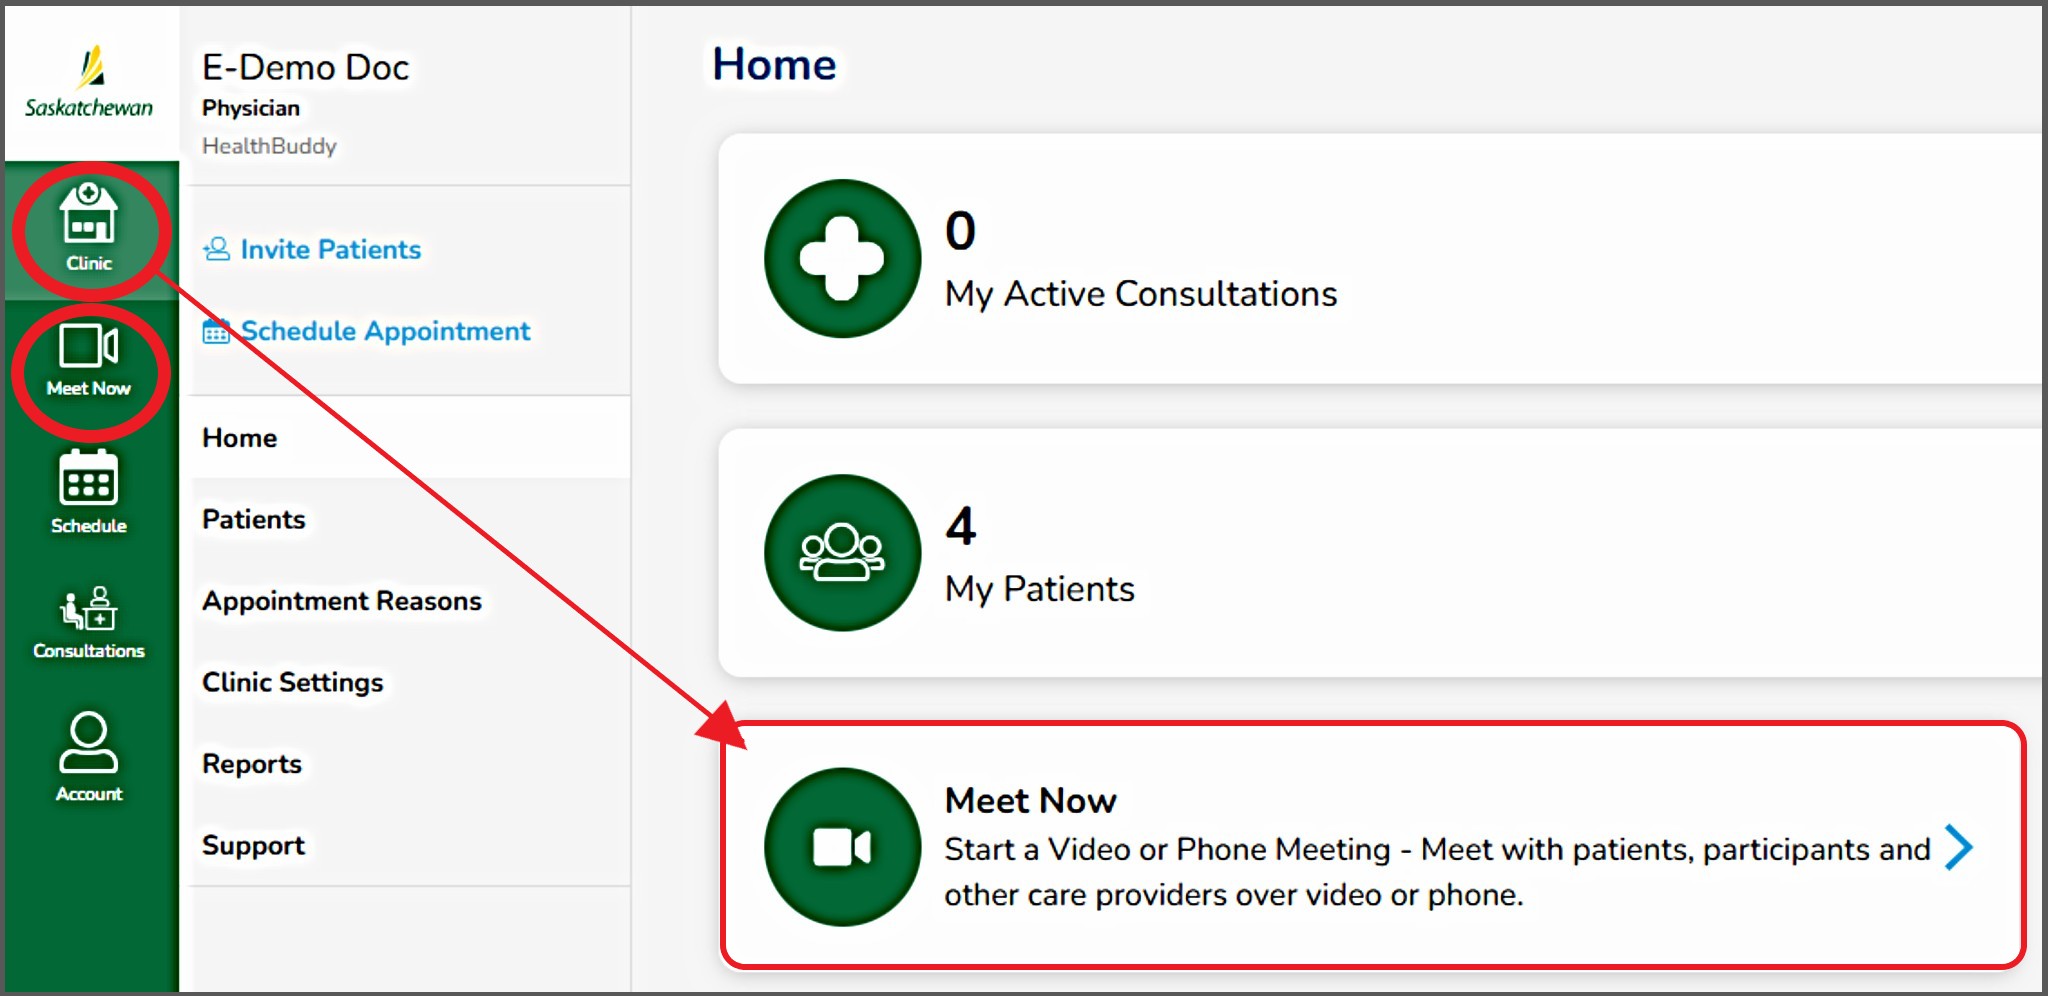Click the Saskatchewan logo
Viewport: 2048px width, 996px height.
pos(89,83)
